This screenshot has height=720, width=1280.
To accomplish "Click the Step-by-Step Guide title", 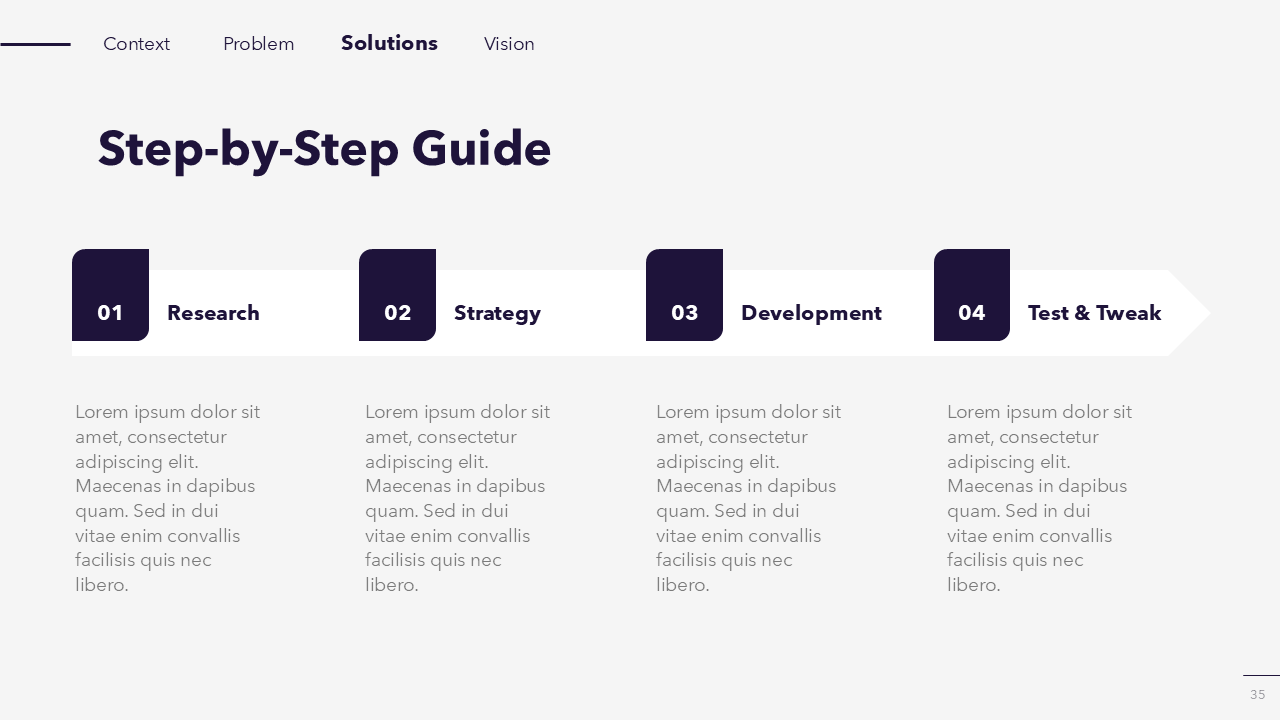I will [x=324, y=149].
